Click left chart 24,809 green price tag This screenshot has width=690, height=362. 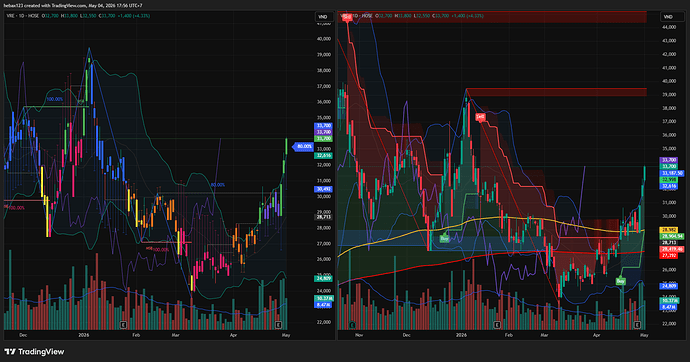point(323,278)
